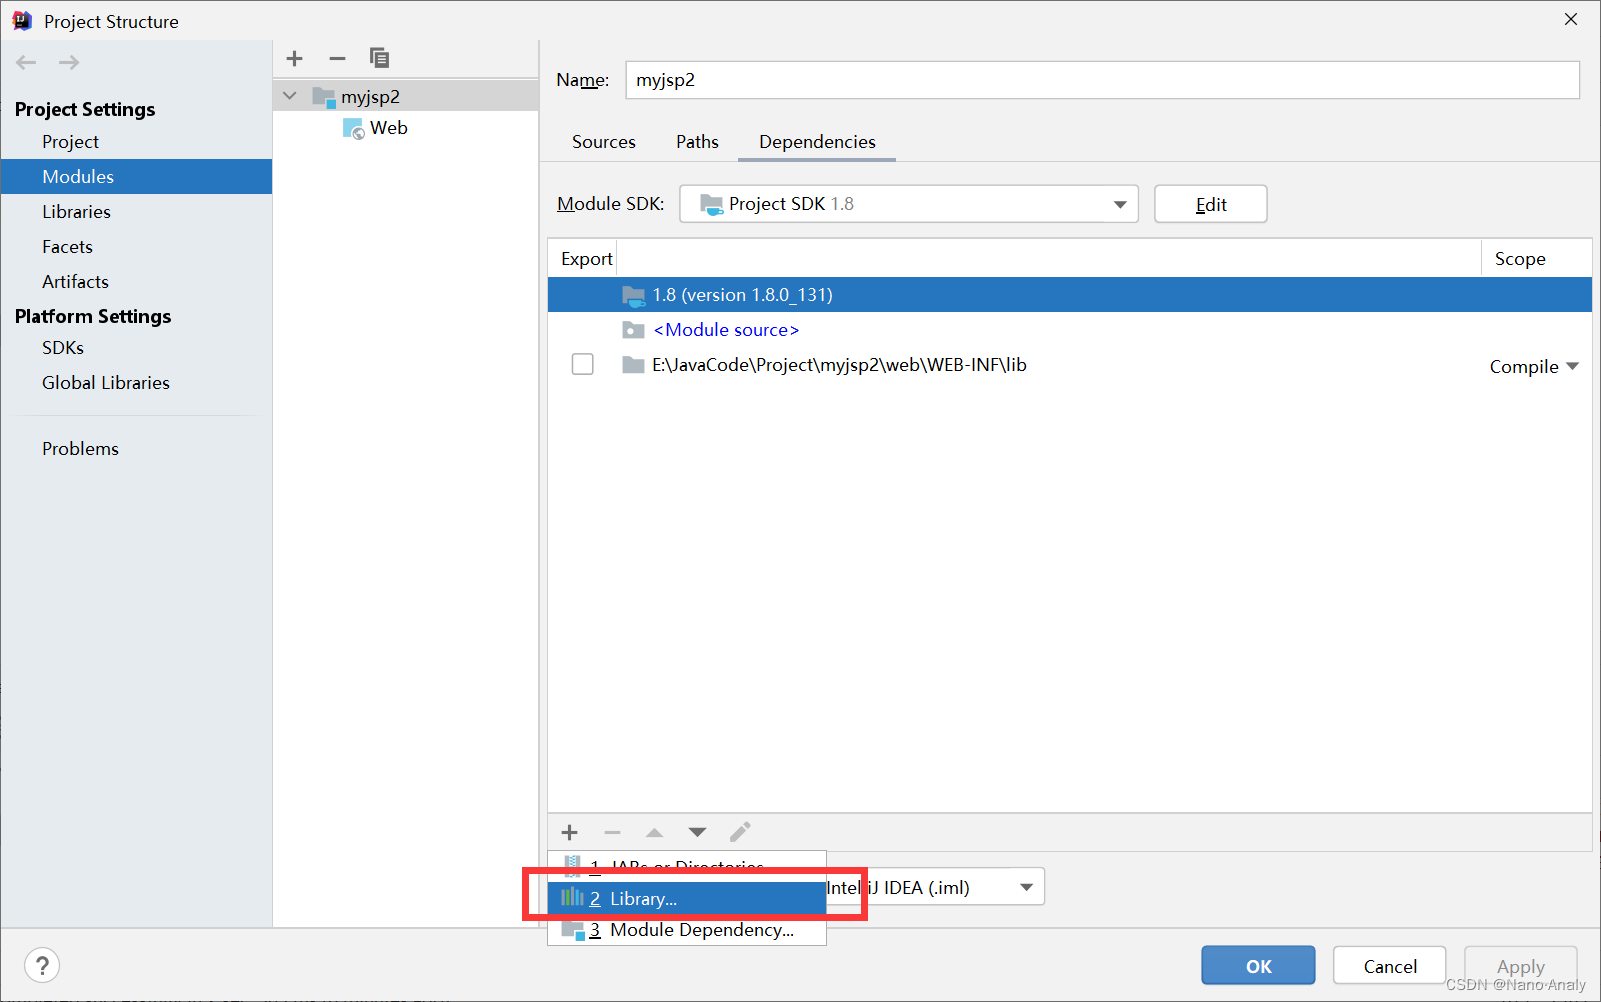Move dependency up with the up arrow

(x=654, y=832)
